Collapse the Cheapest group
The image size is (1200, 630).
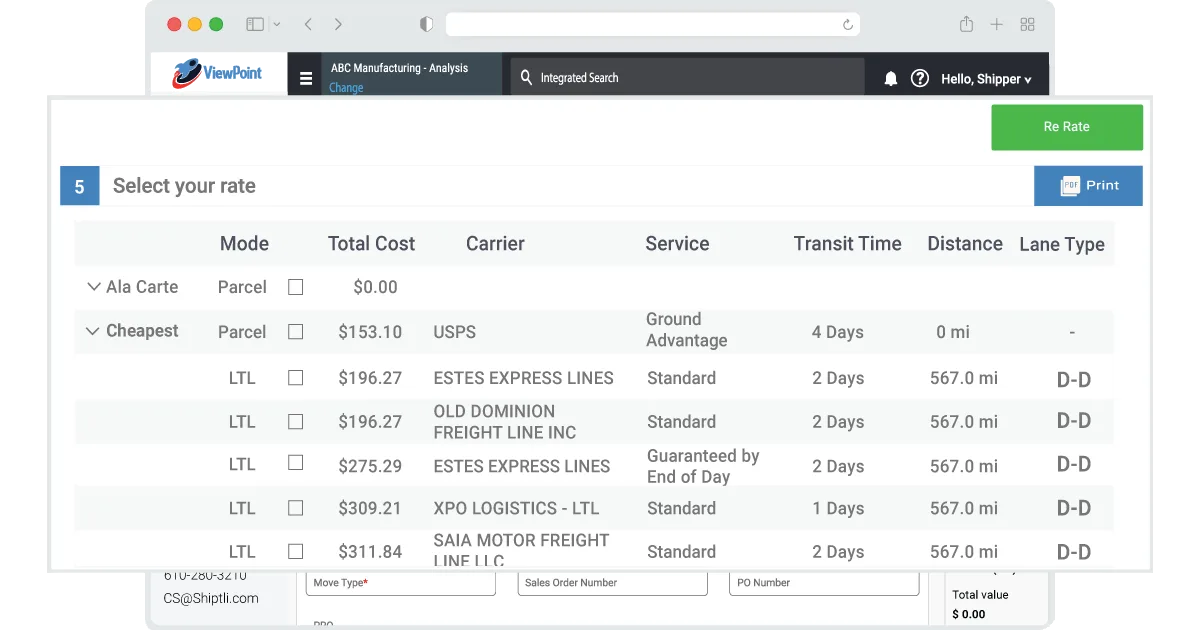(92, 331)
